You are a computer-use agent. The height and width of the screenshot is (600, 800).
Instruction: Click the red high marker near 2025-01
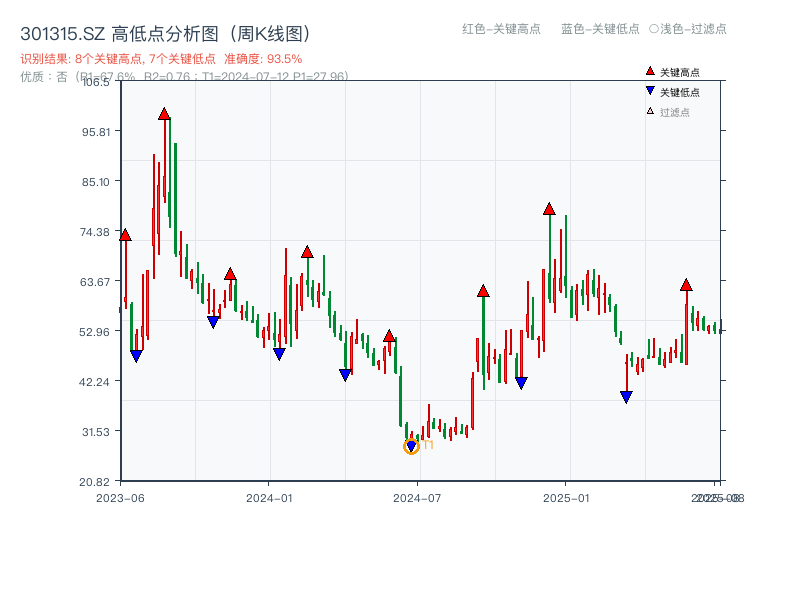click(548, 207)
